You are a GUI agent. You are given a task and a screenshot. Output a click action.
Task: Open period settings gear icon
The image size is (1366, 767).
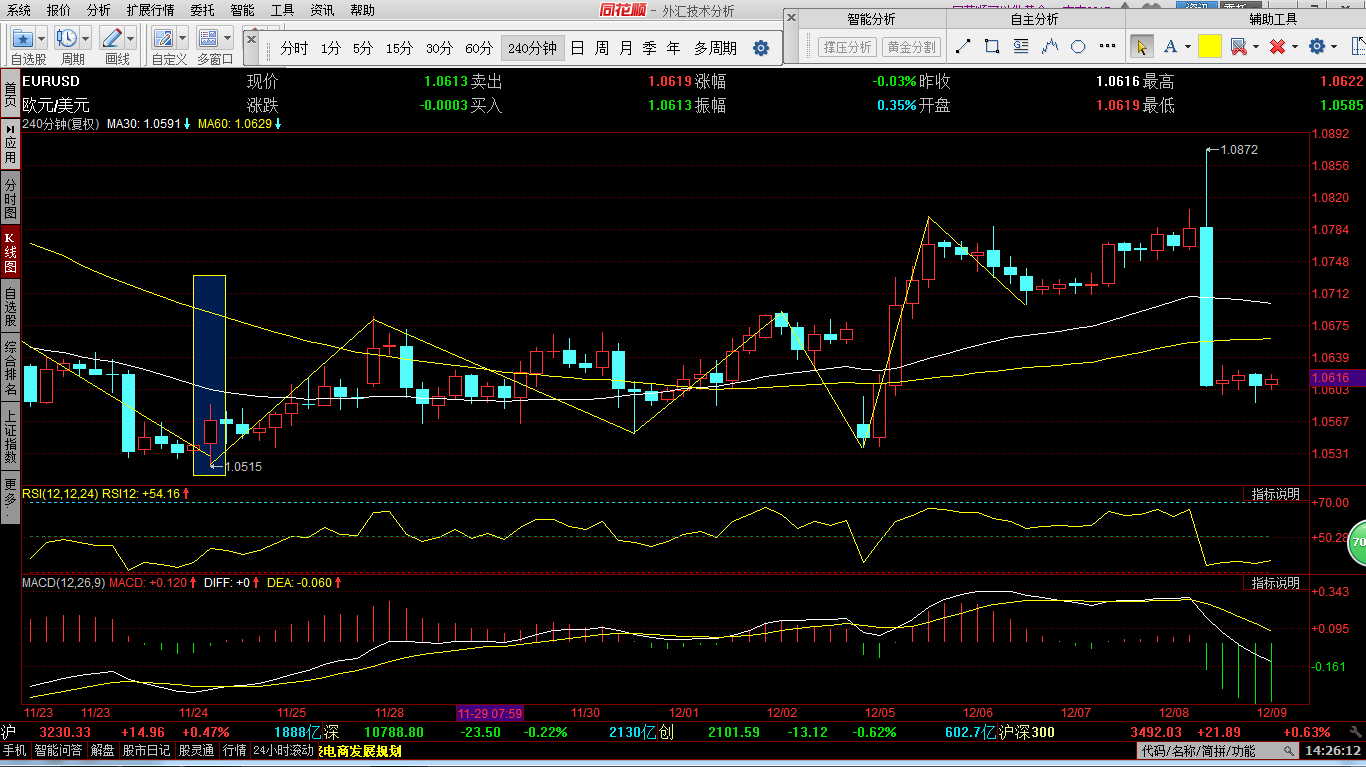(x=761, y=48)
